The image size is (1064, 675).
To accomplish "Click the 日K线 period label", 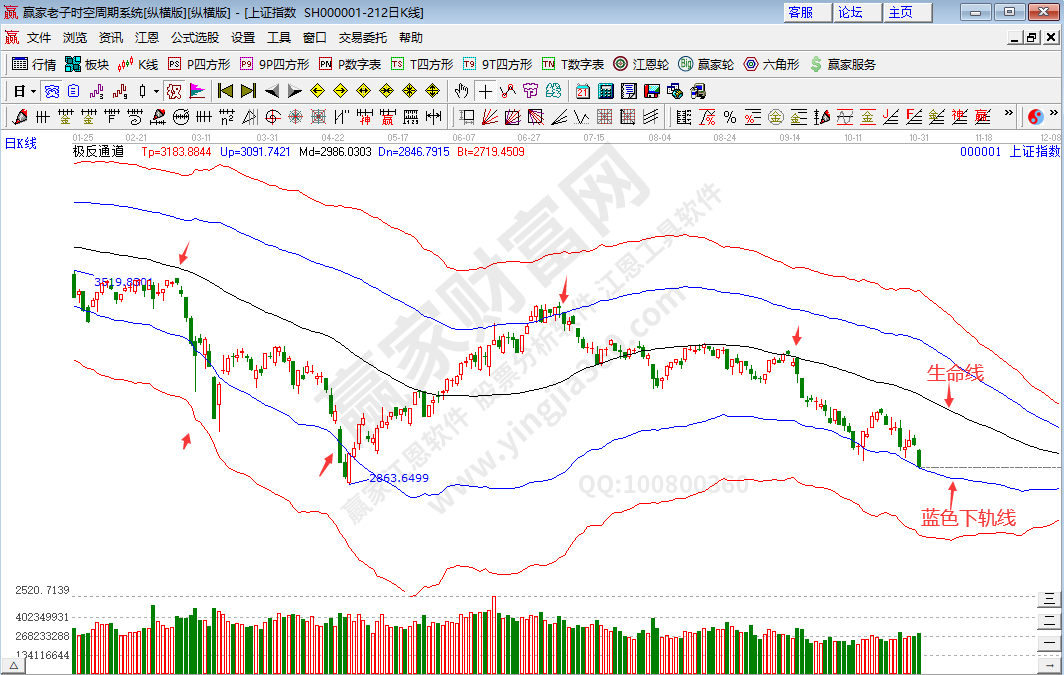I will click(x=21, y=143).
